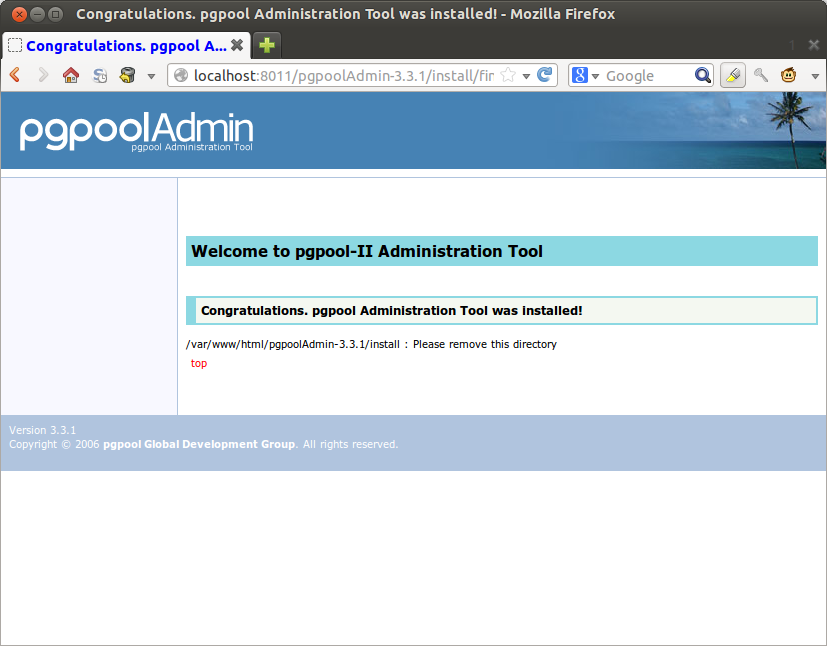Click the browser Back arrow
This screenshot has width=827, height=646.
(15, 75)
